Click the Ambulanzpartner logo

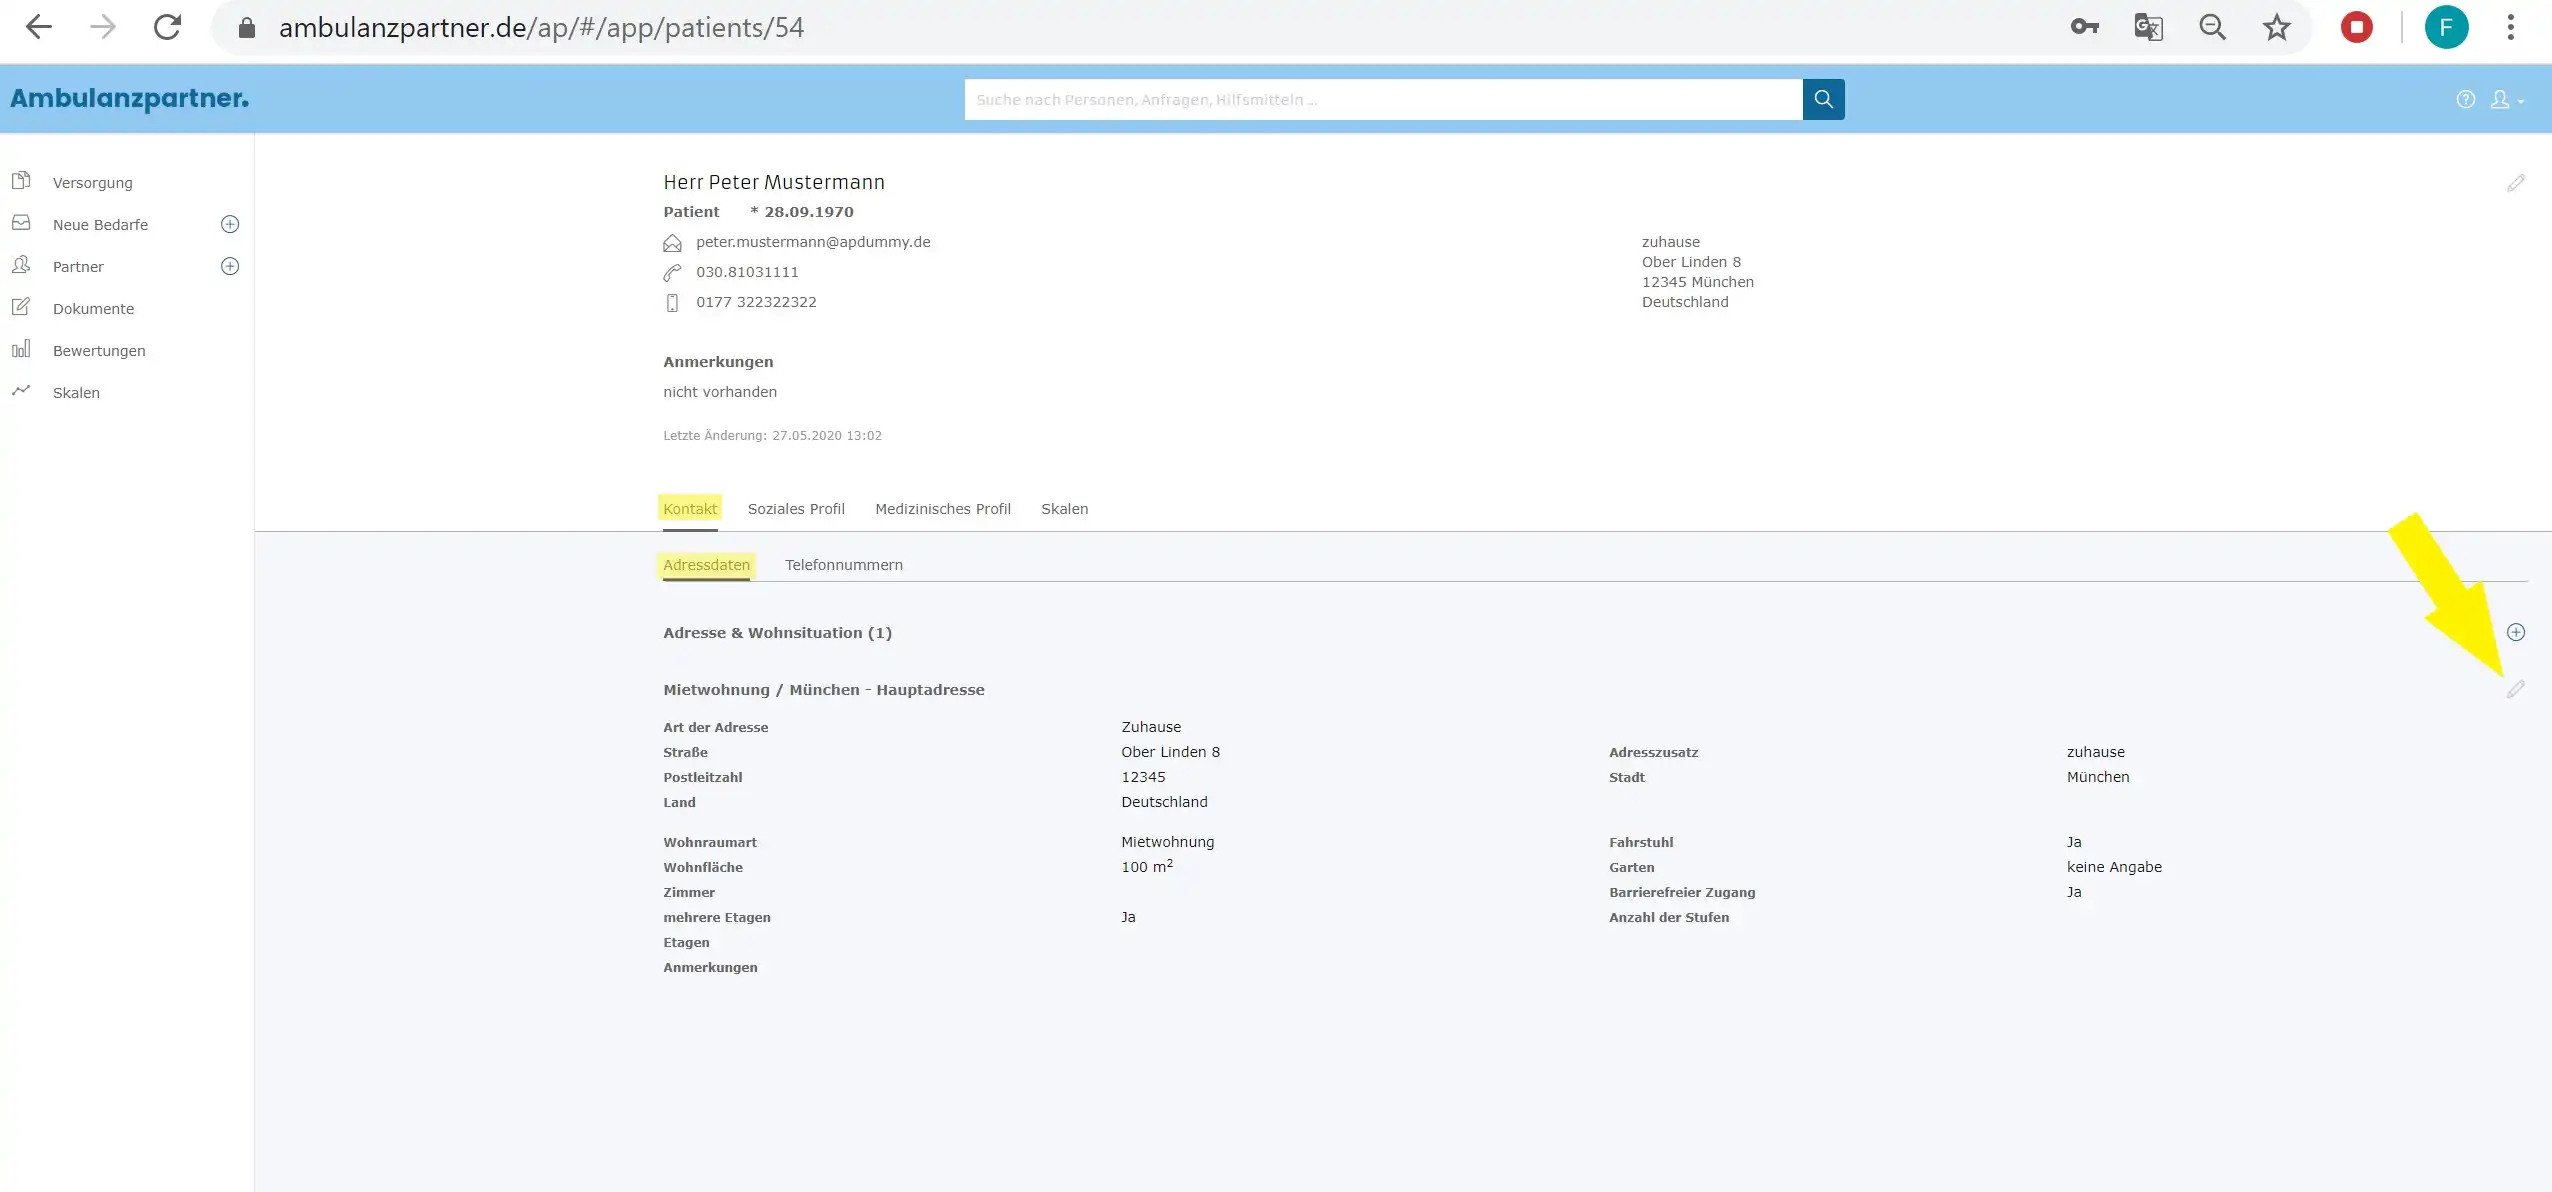point(130,98)
